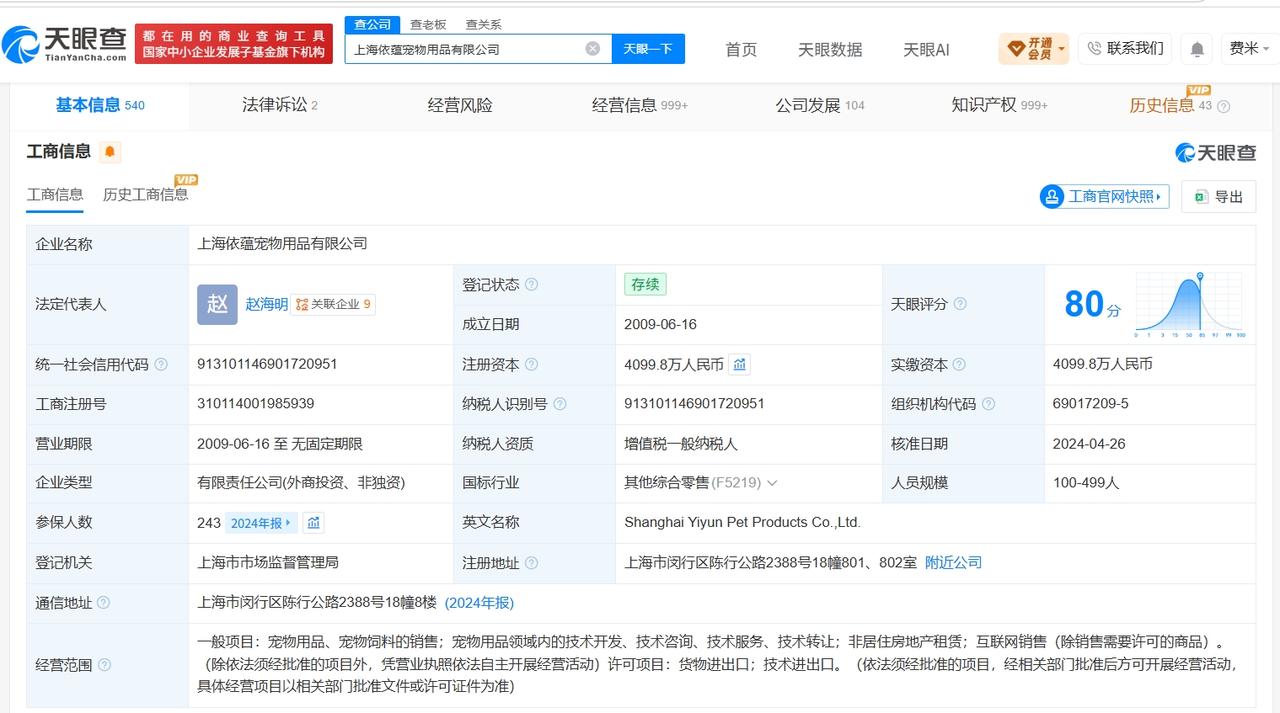Go to 首页 in the top navigation

[741, 49]
